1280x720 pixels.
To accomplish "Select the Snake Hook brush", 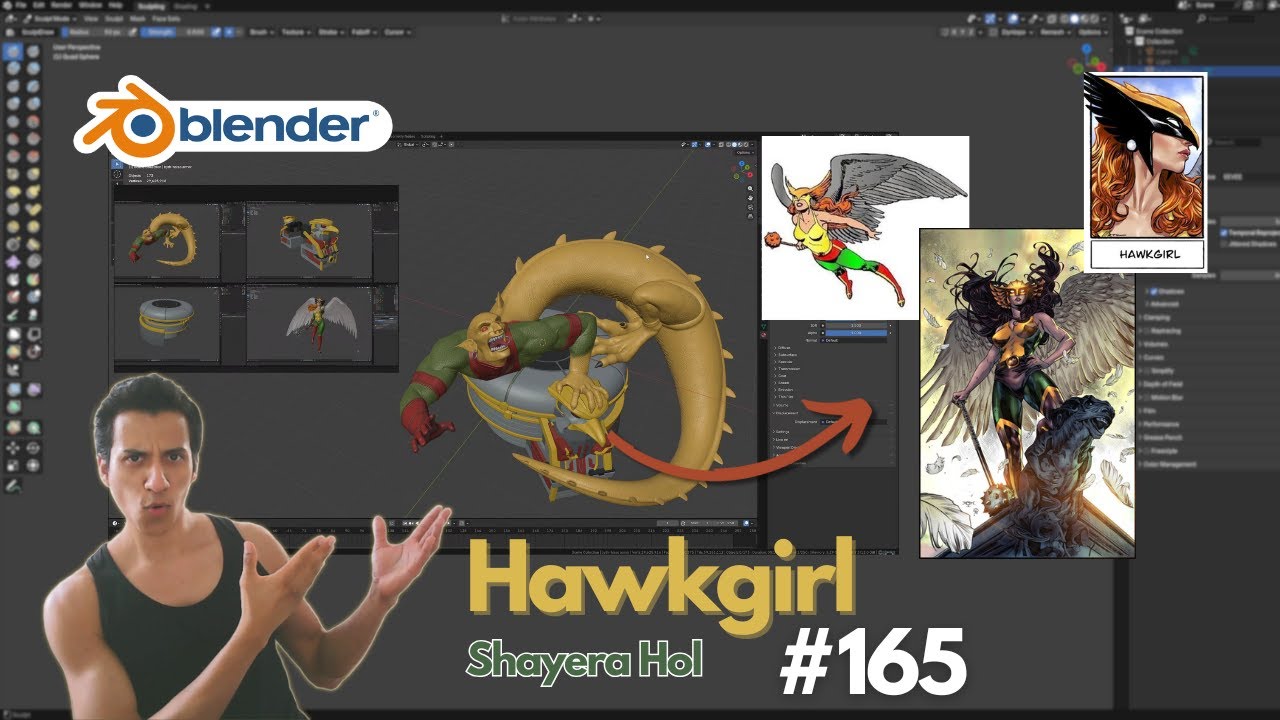I will pos(33,191).
